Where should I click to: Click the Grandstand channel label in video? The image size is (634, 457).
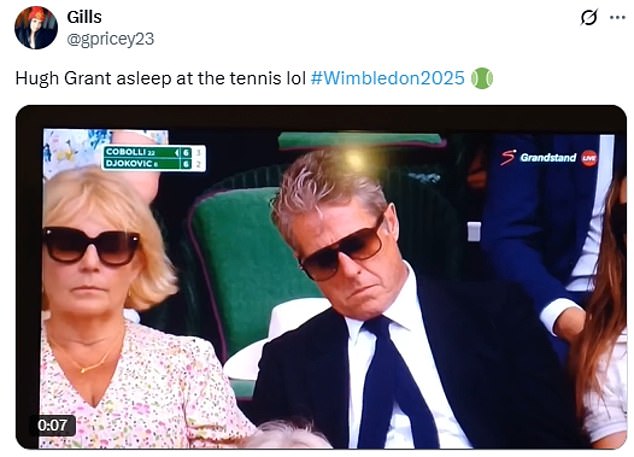click(x=548, y=157)
